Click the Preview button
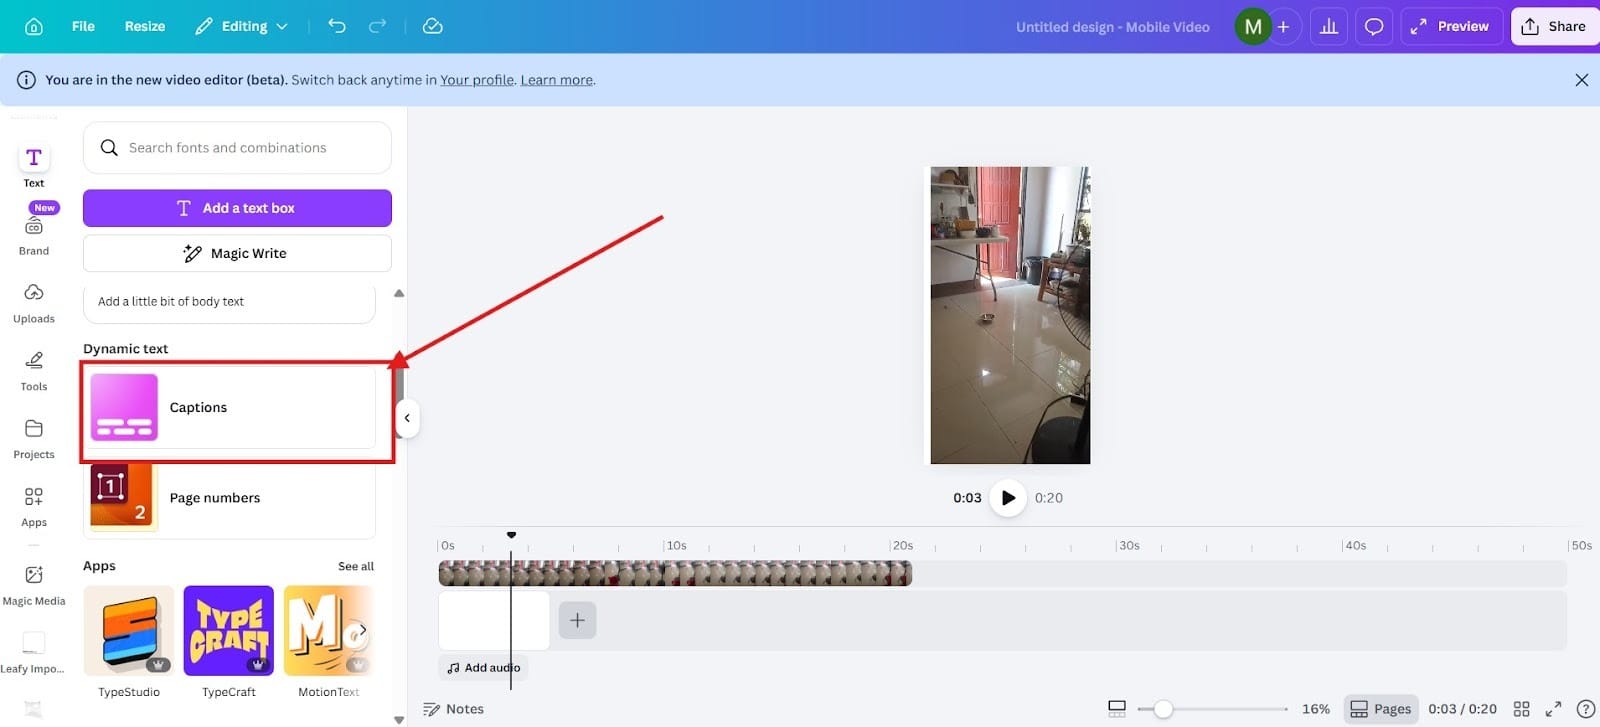This screenshot has height=727, width=1600. pyautogui.click(x=1451, y=27)
